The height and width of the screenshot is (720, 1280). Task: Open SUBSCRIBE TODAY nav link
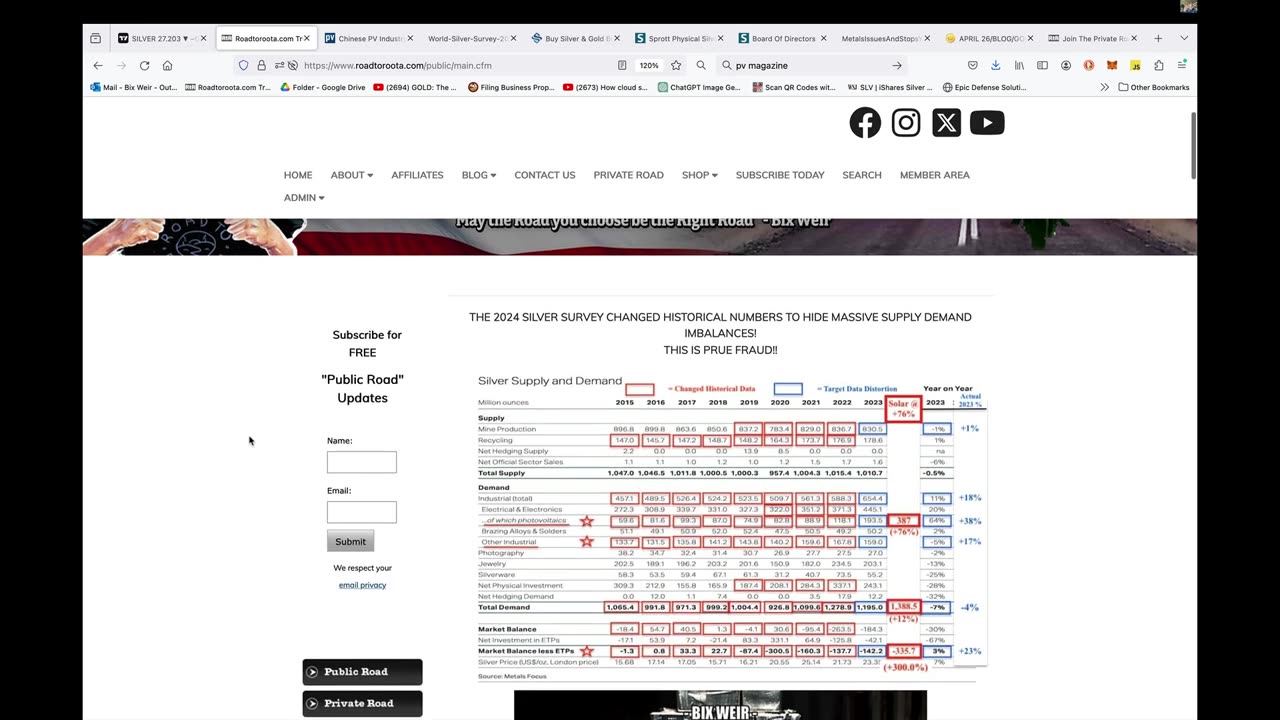780,175
